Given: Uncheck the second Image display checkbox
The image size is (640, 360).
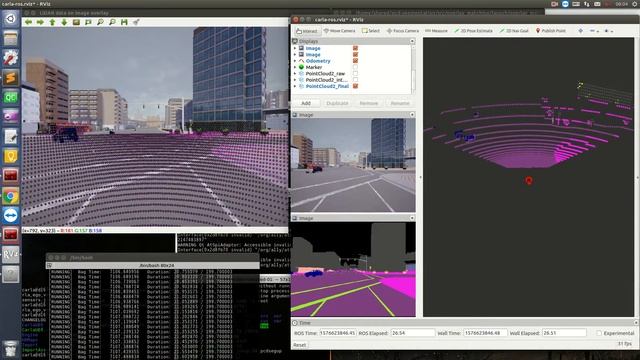Looking at the screenshot, I should click(x=355, y=54).
